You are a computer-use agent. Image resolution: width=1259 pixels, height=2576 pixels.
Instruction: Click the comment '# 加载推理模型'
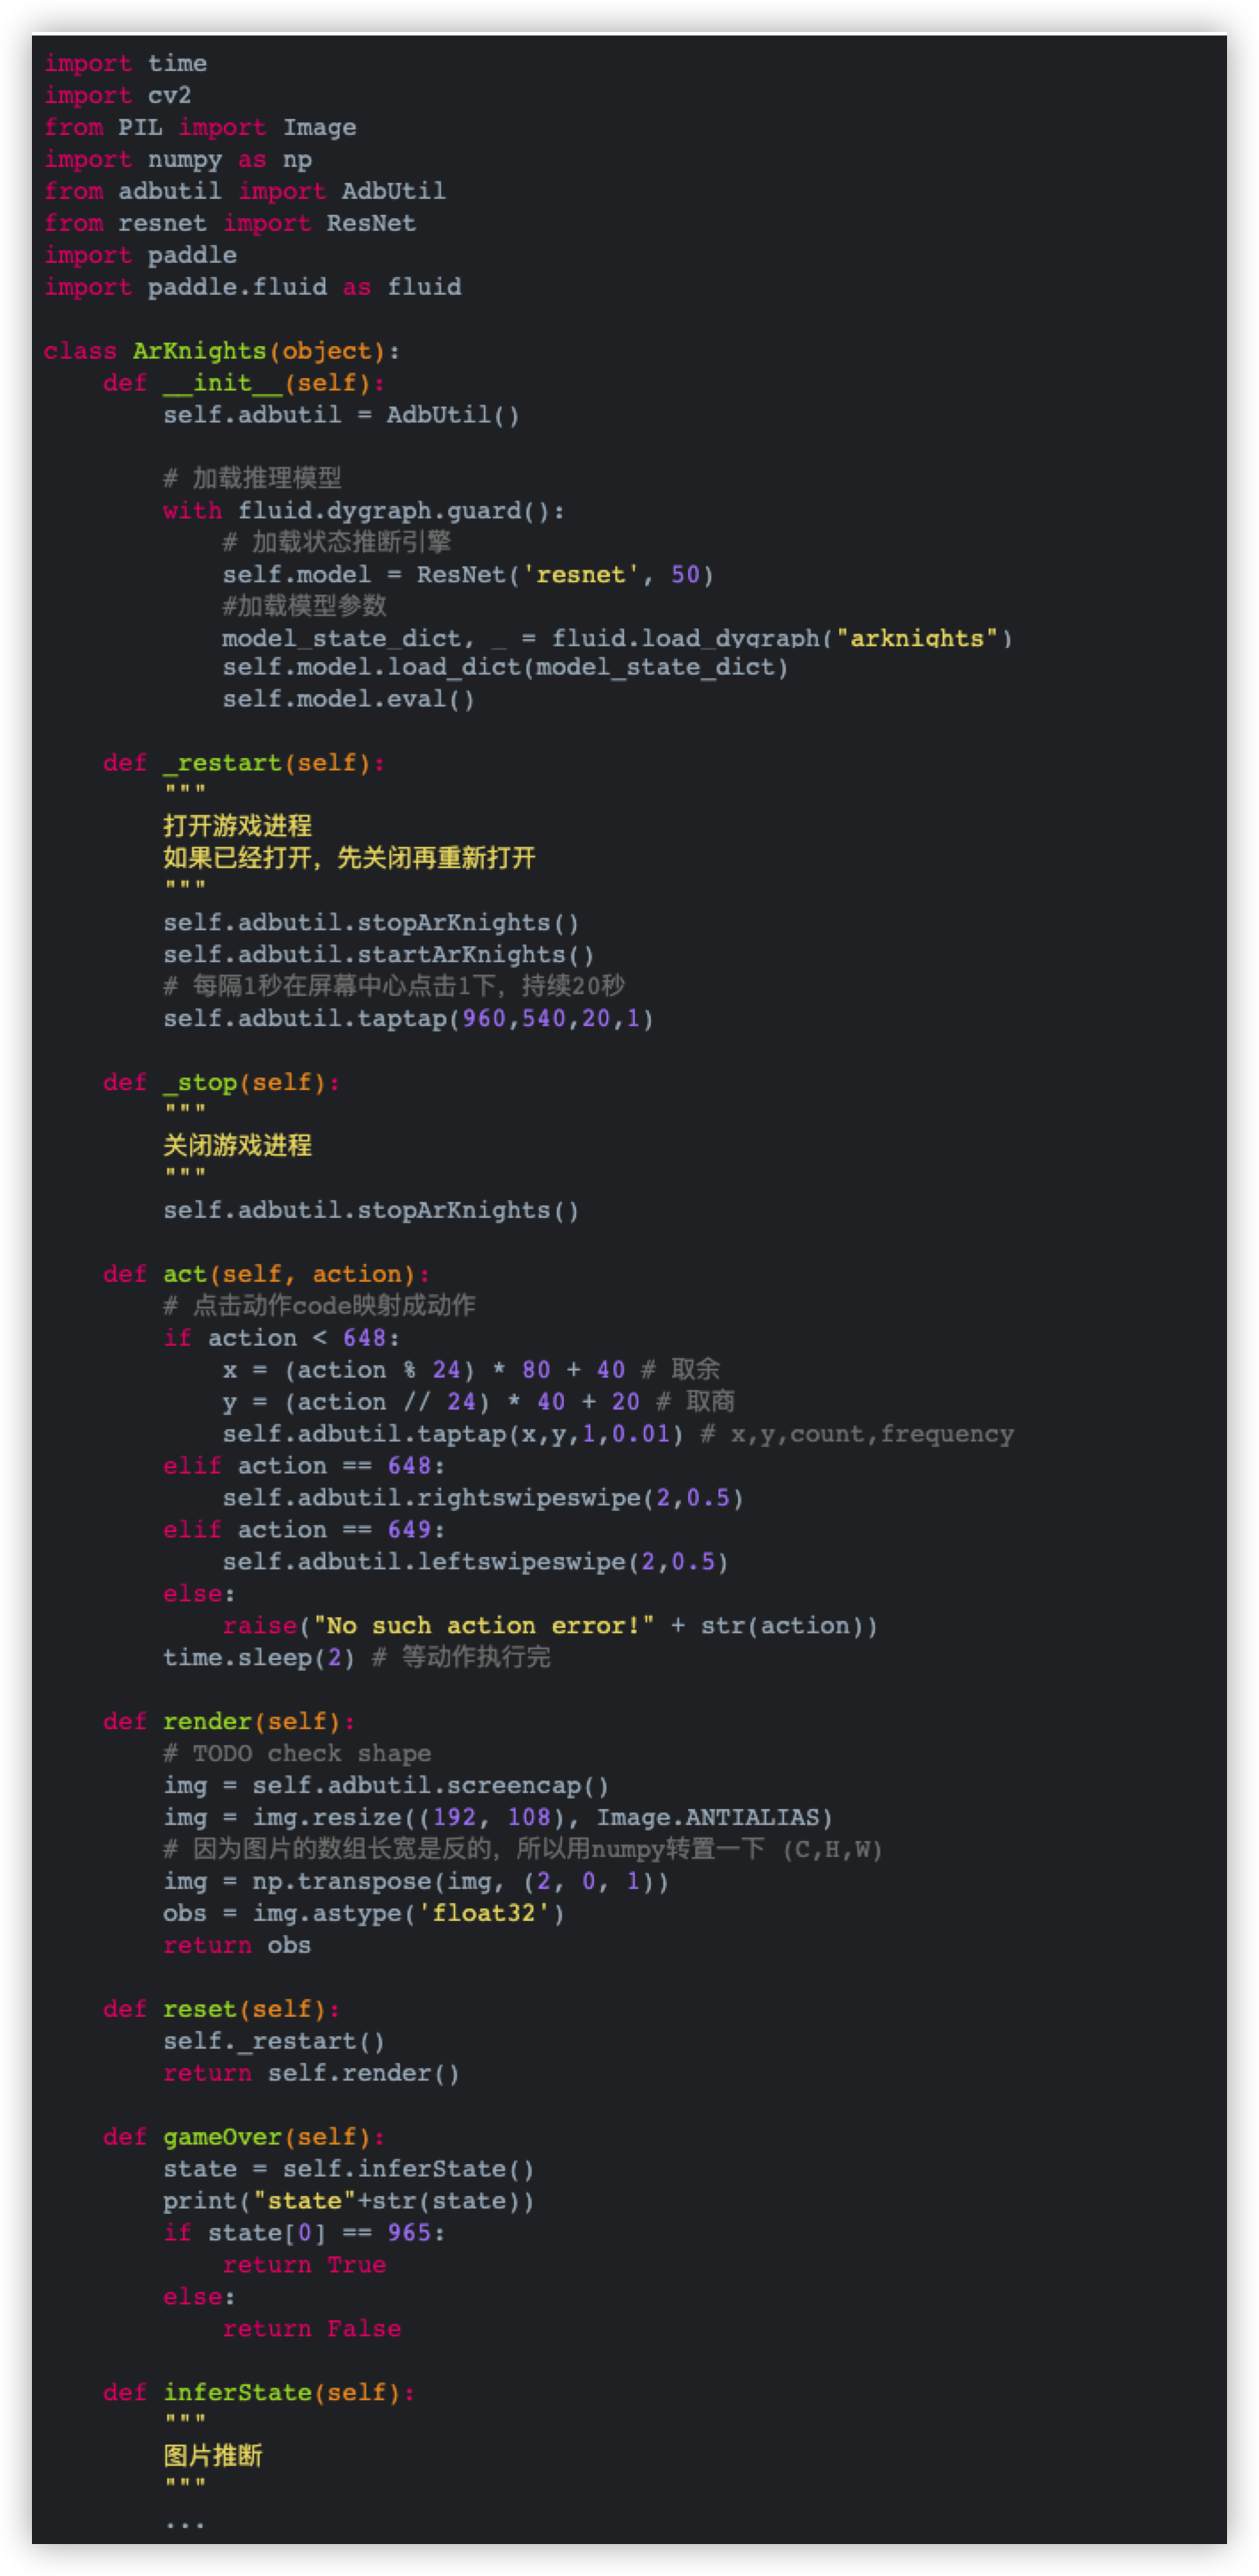[252, 478]
